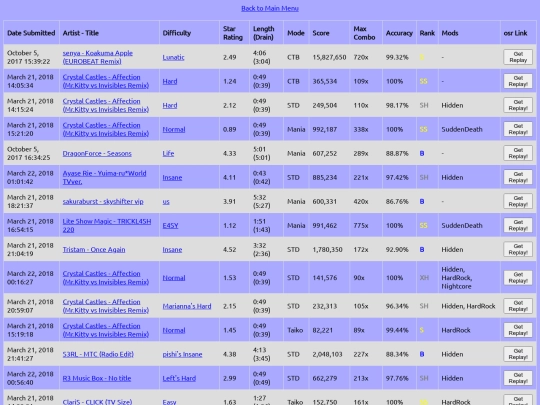Open DragonForce - Seasons link
540x405 pixels.
(x=97, y=154)
